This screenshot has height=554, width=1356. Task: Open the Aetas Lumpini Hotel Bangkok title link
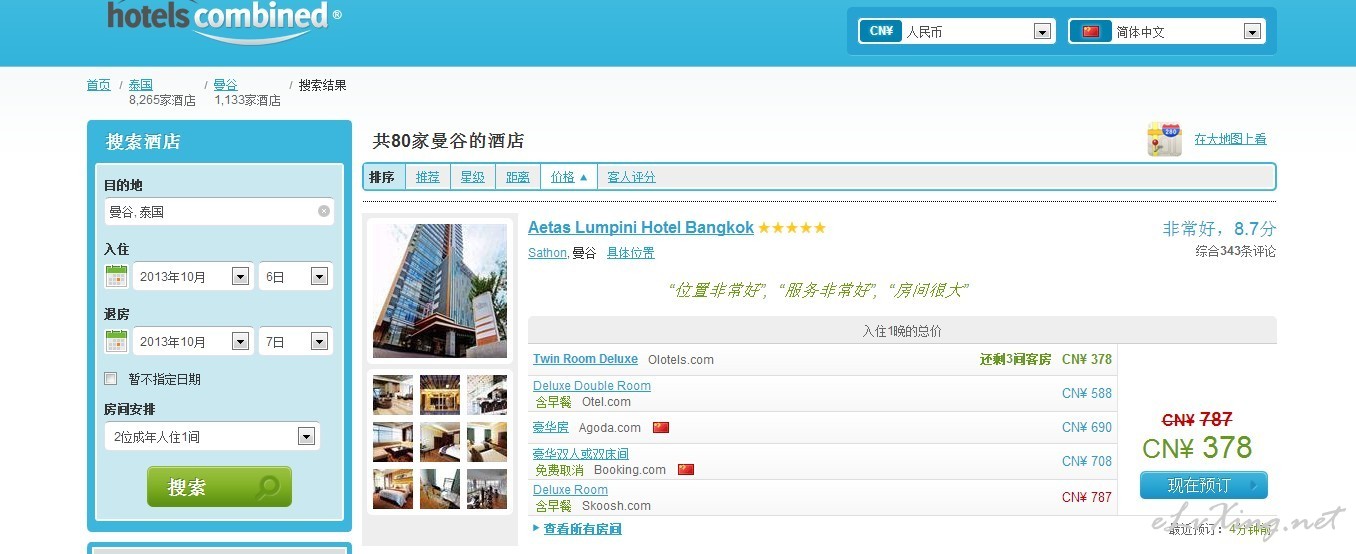coord(641,228)
